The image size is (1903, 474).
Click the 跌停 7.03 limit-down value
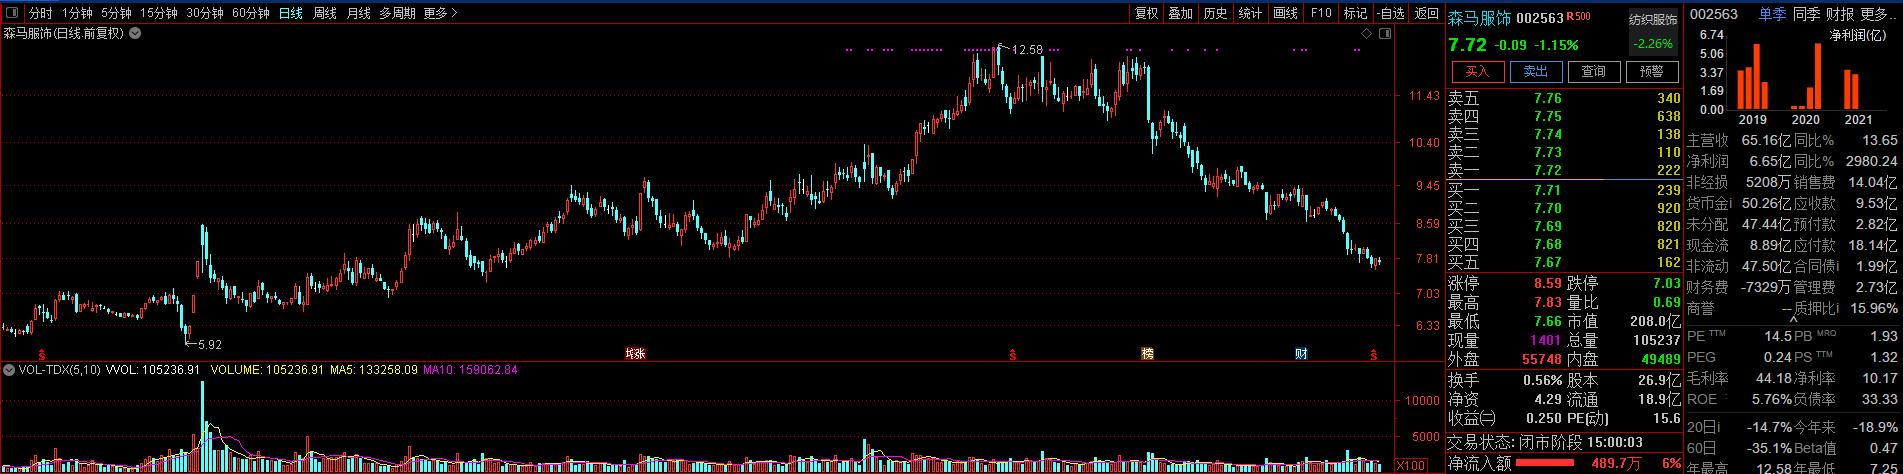click(x=1667, y=284)
